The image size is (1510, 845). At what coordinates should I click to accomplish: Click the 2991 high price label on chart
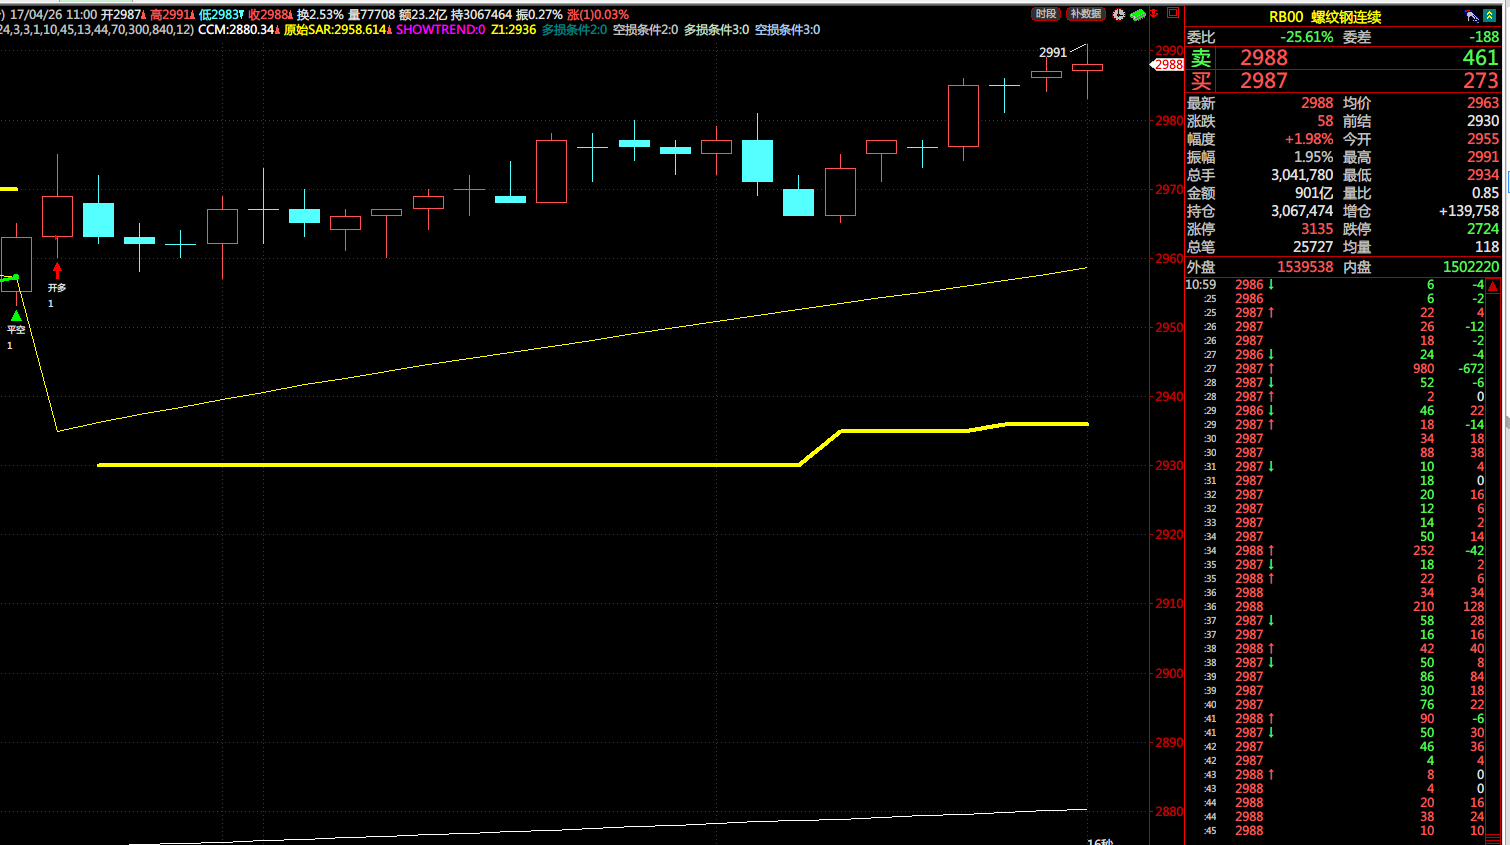[1052, 52]
